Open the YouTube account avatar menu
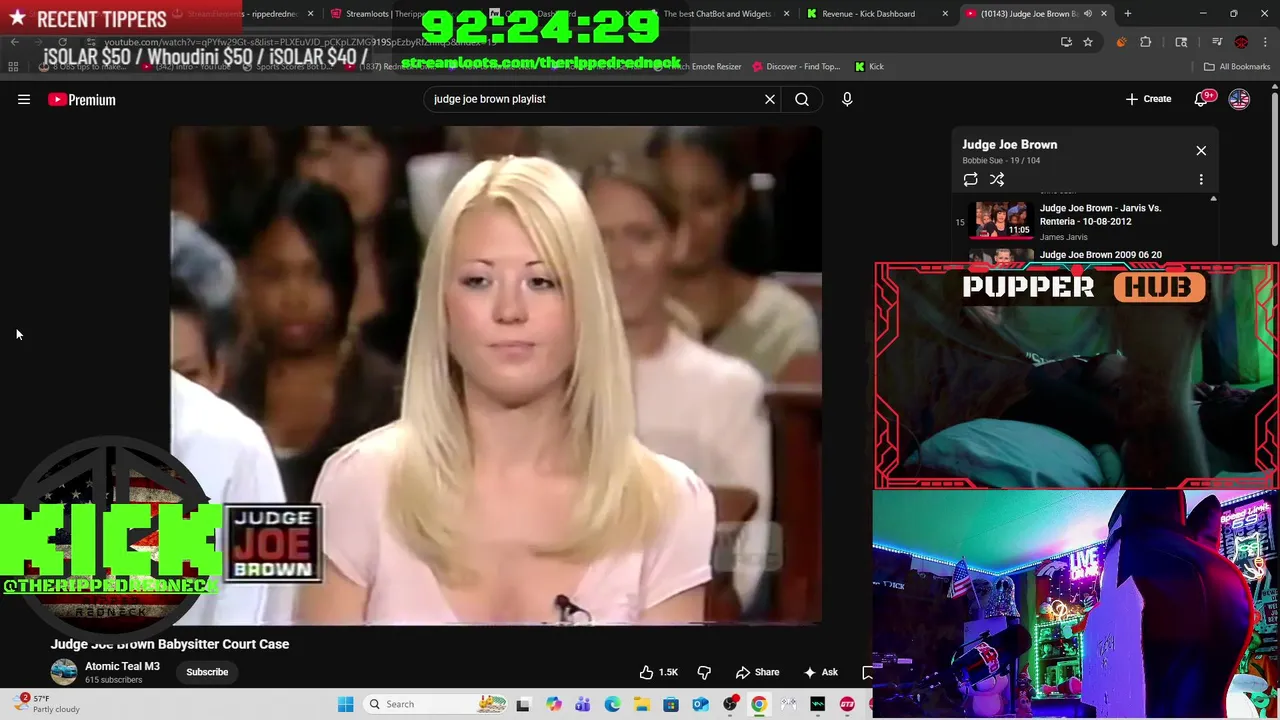The height and width of the screenshot is (720, 1280). point(1239,99)
